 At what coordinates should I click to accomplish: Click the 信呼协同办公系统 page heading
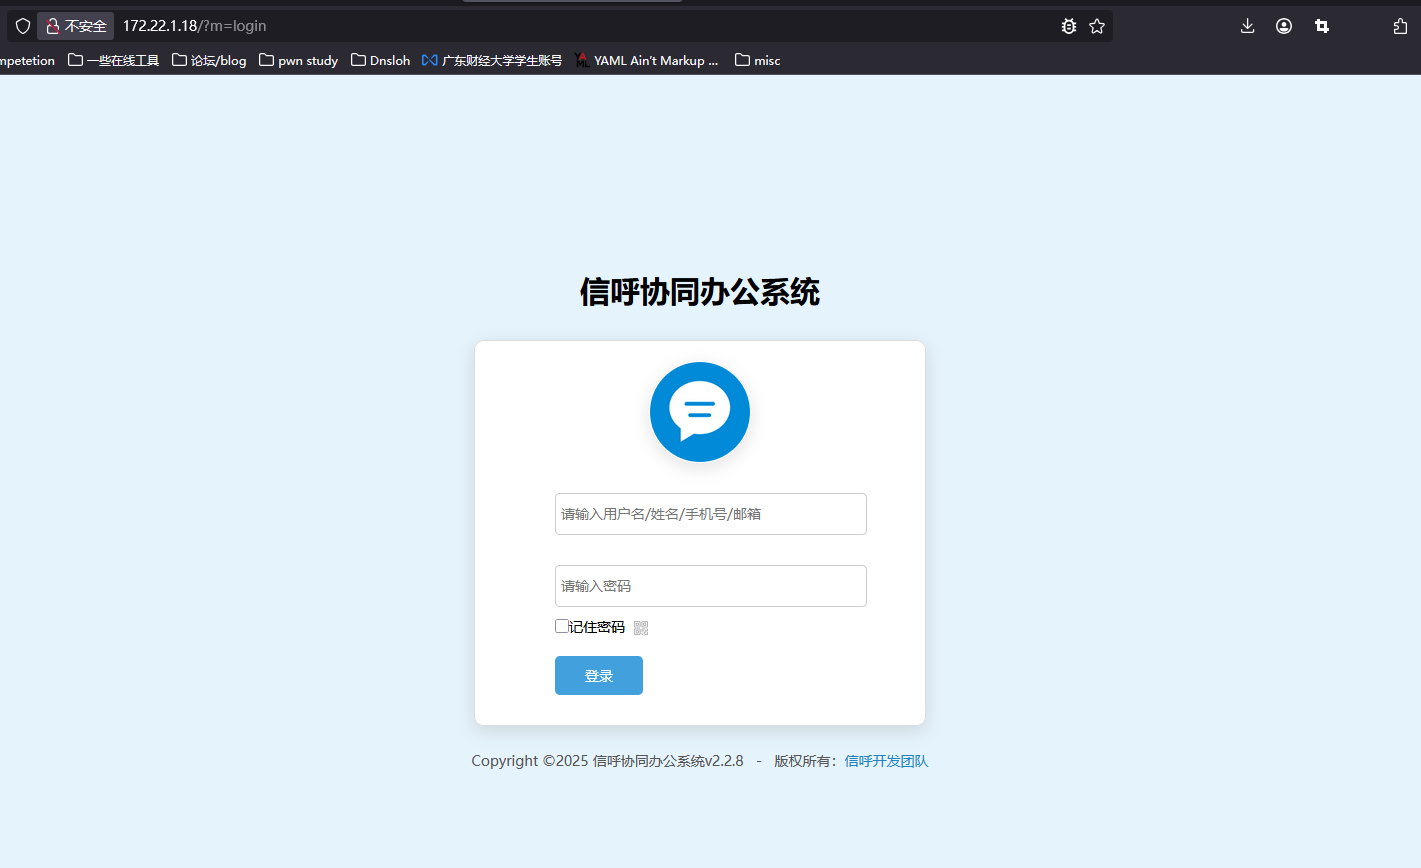coord(700,292)
